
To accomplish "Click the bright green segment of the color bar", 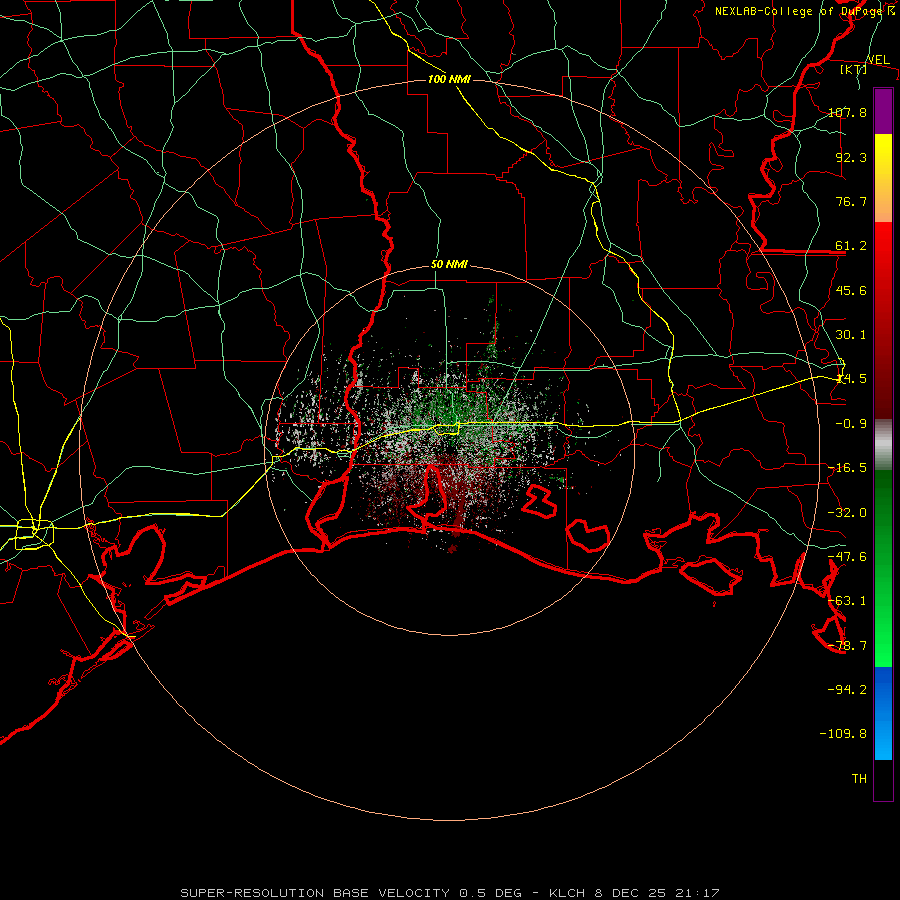I will [x=883, y=568].
